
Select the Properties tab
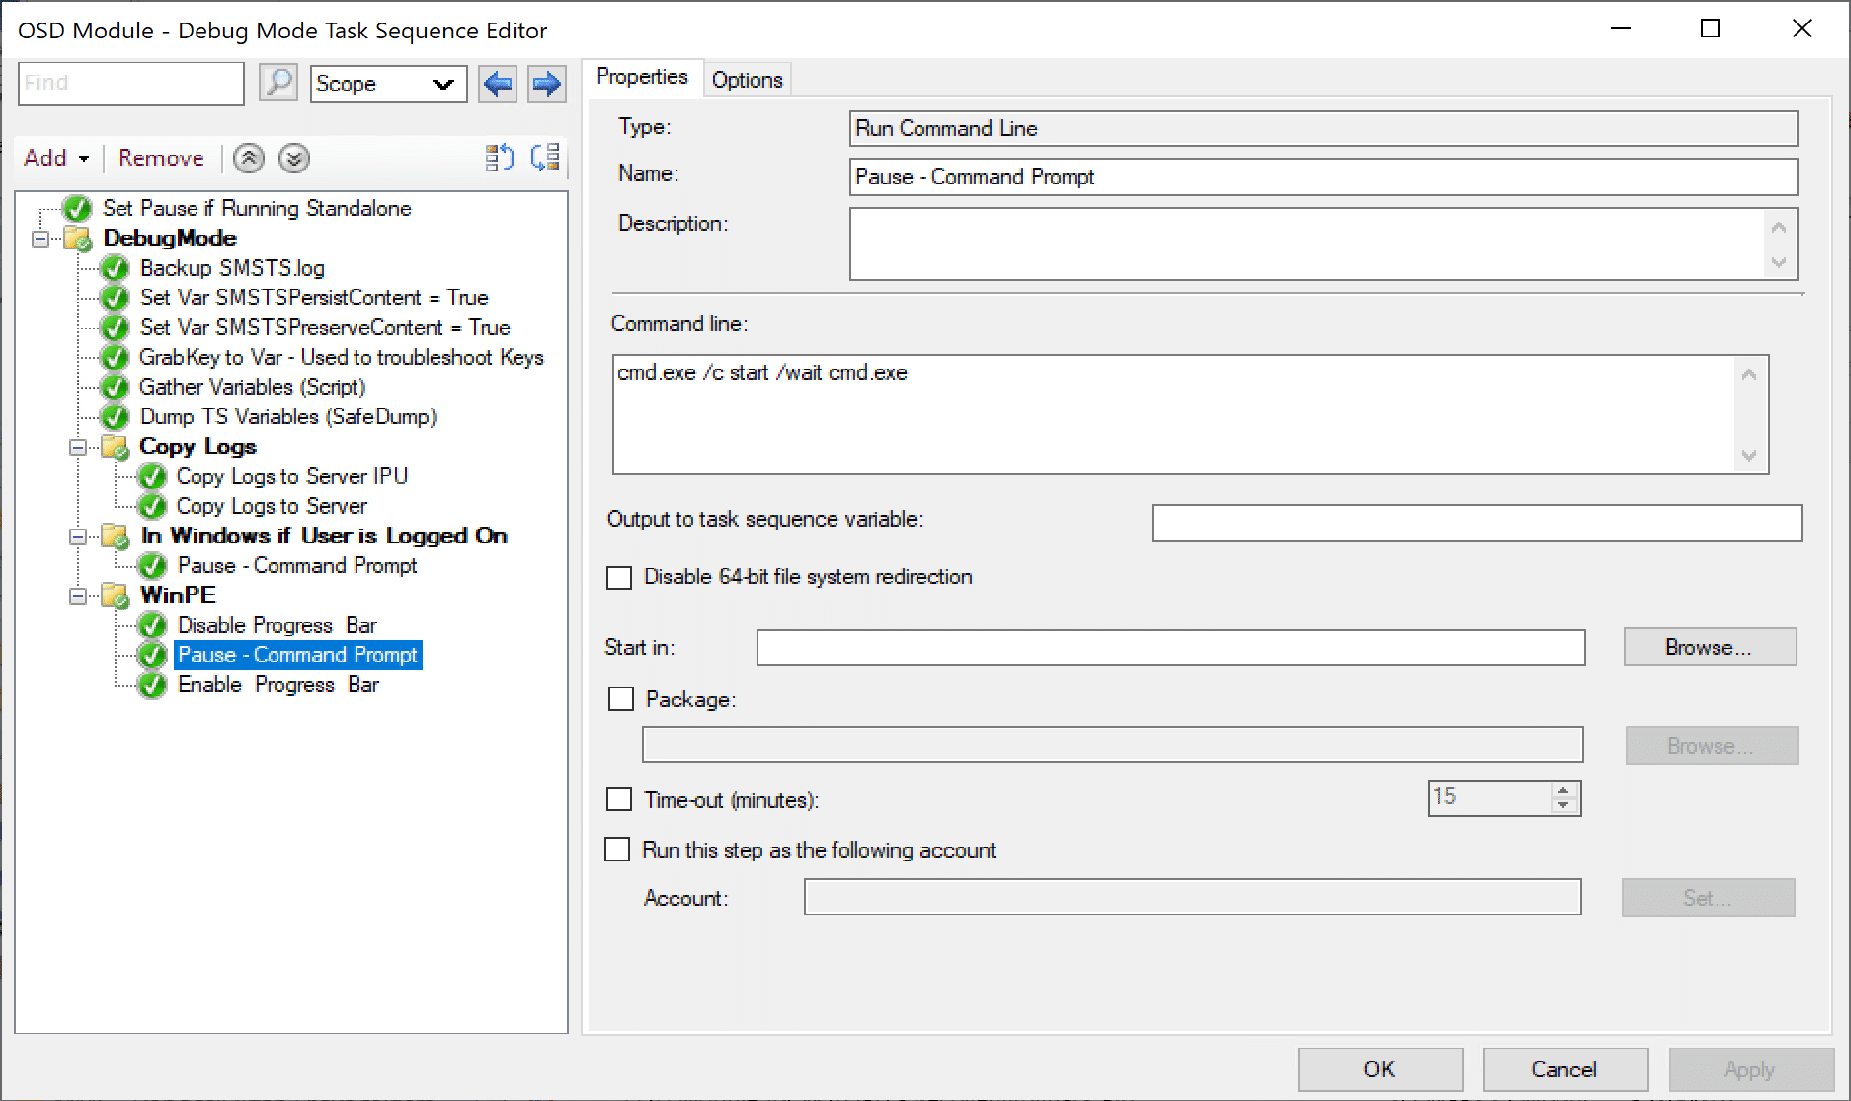(642, 77)
